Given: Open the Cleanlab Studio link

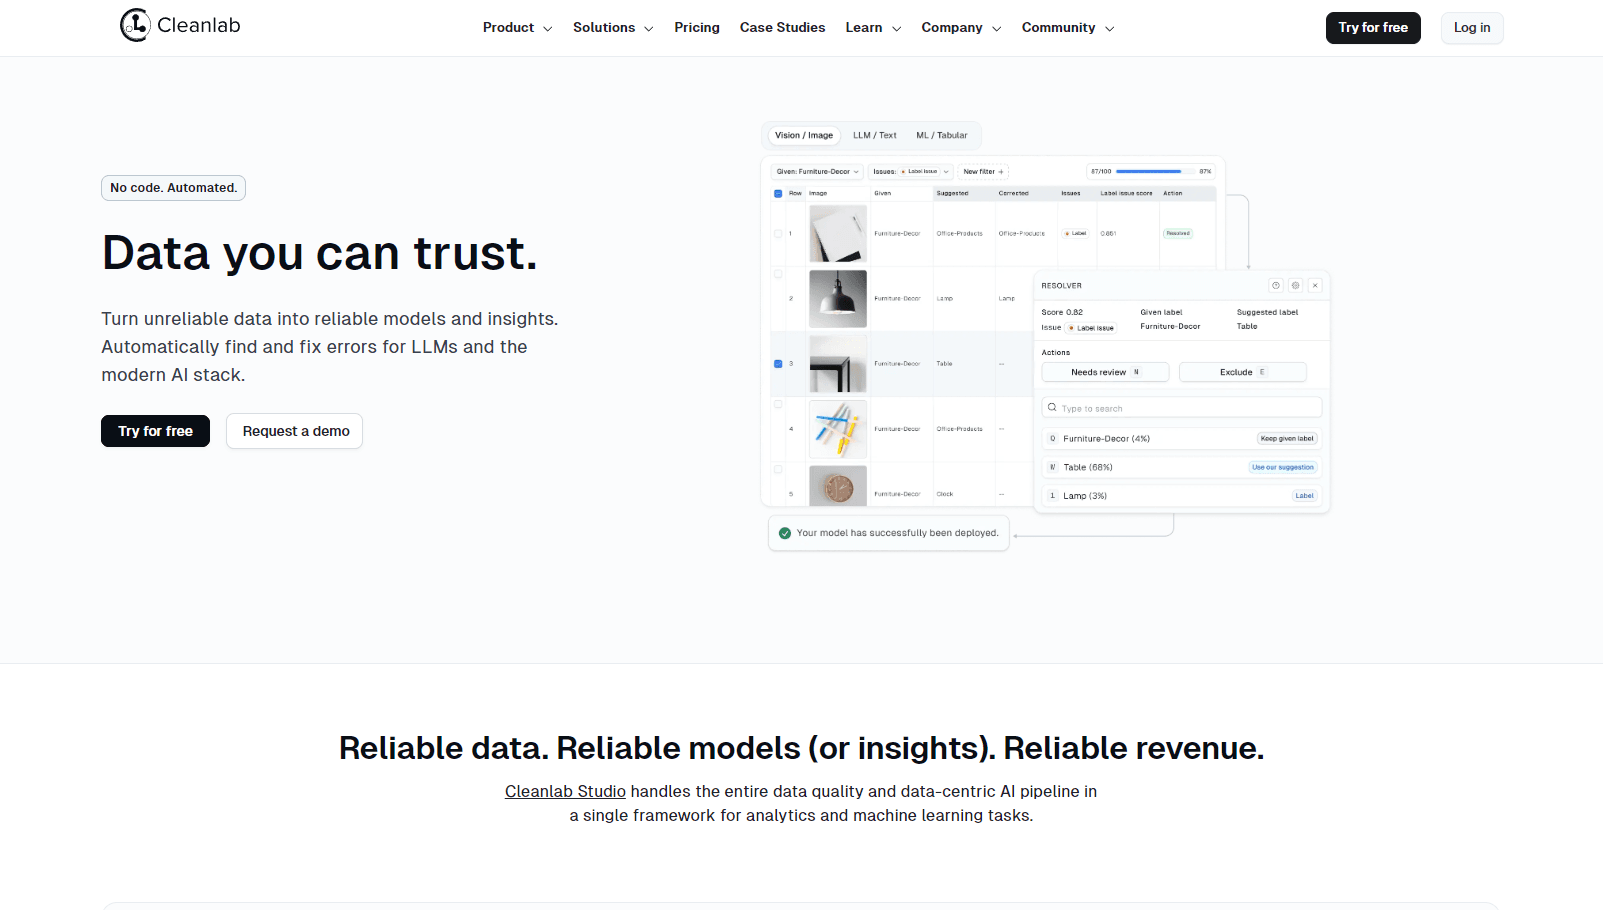Looking at the screenshot, I should coord(565,791).
